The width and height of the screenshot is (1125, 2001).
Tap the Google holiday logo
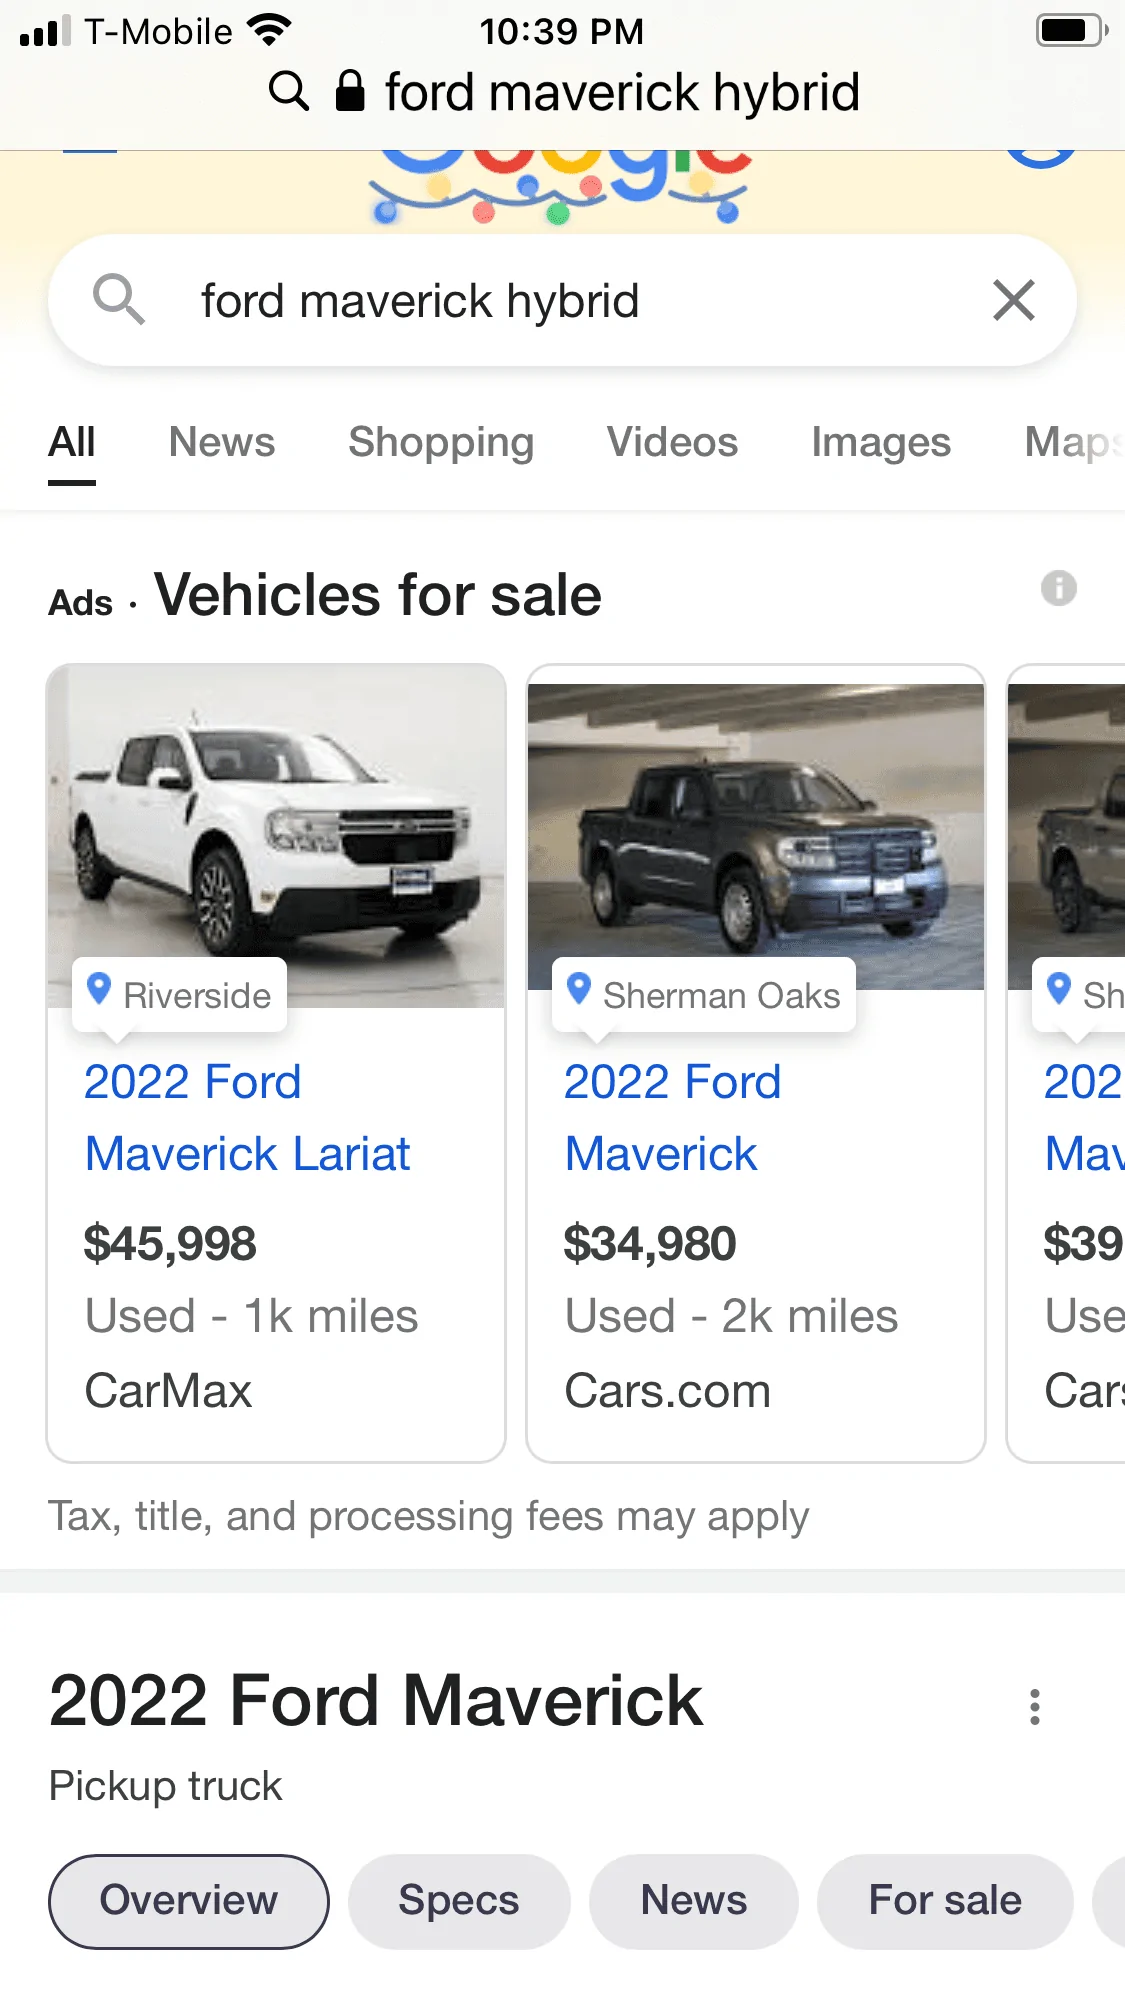tap(560, 187)
